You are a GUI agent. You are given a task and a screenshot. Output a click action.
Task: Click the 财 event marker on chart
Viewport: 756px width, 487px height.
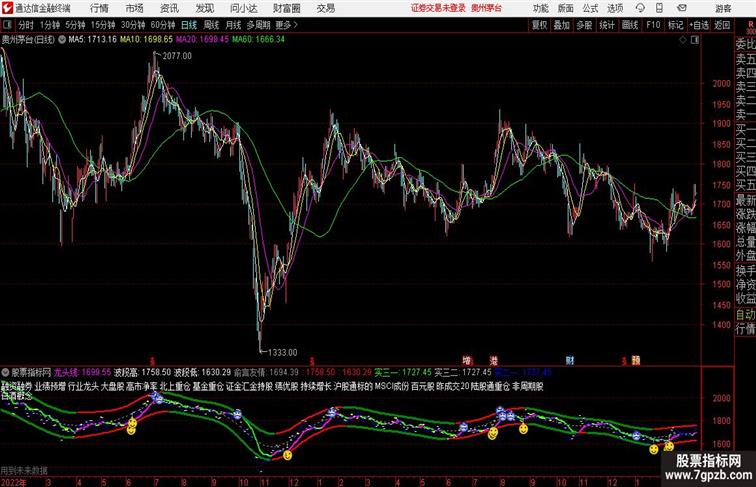(x=570, y=360)
